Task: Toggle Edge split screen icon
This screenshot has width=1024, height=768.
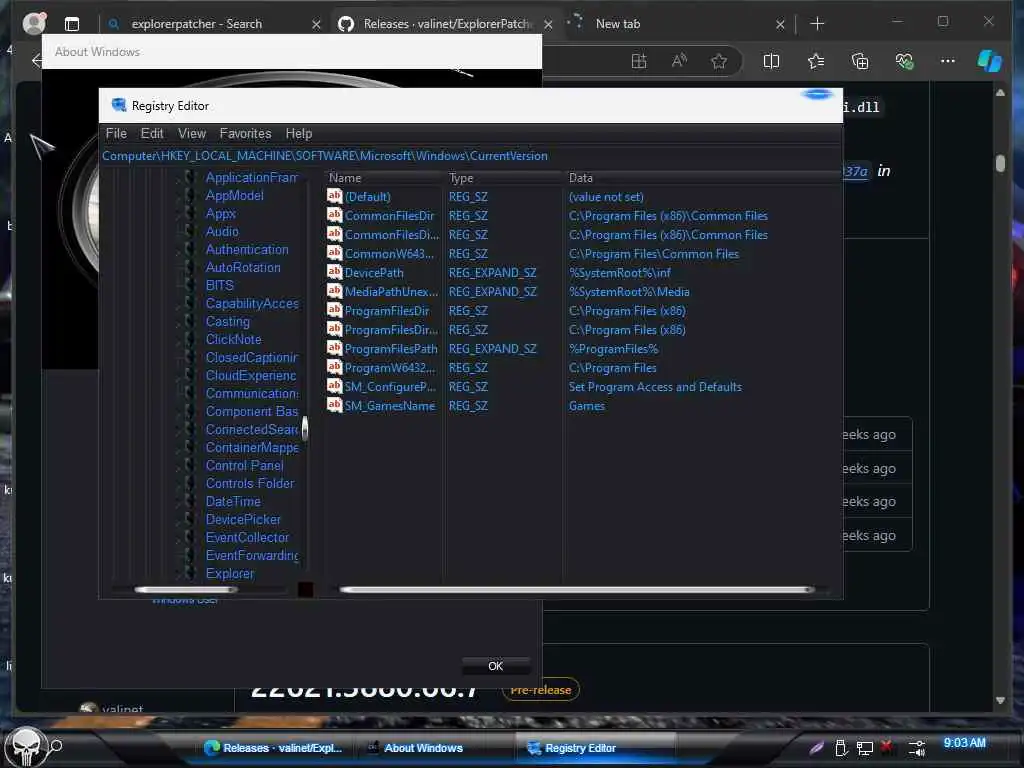Action: tap(771, 61)
